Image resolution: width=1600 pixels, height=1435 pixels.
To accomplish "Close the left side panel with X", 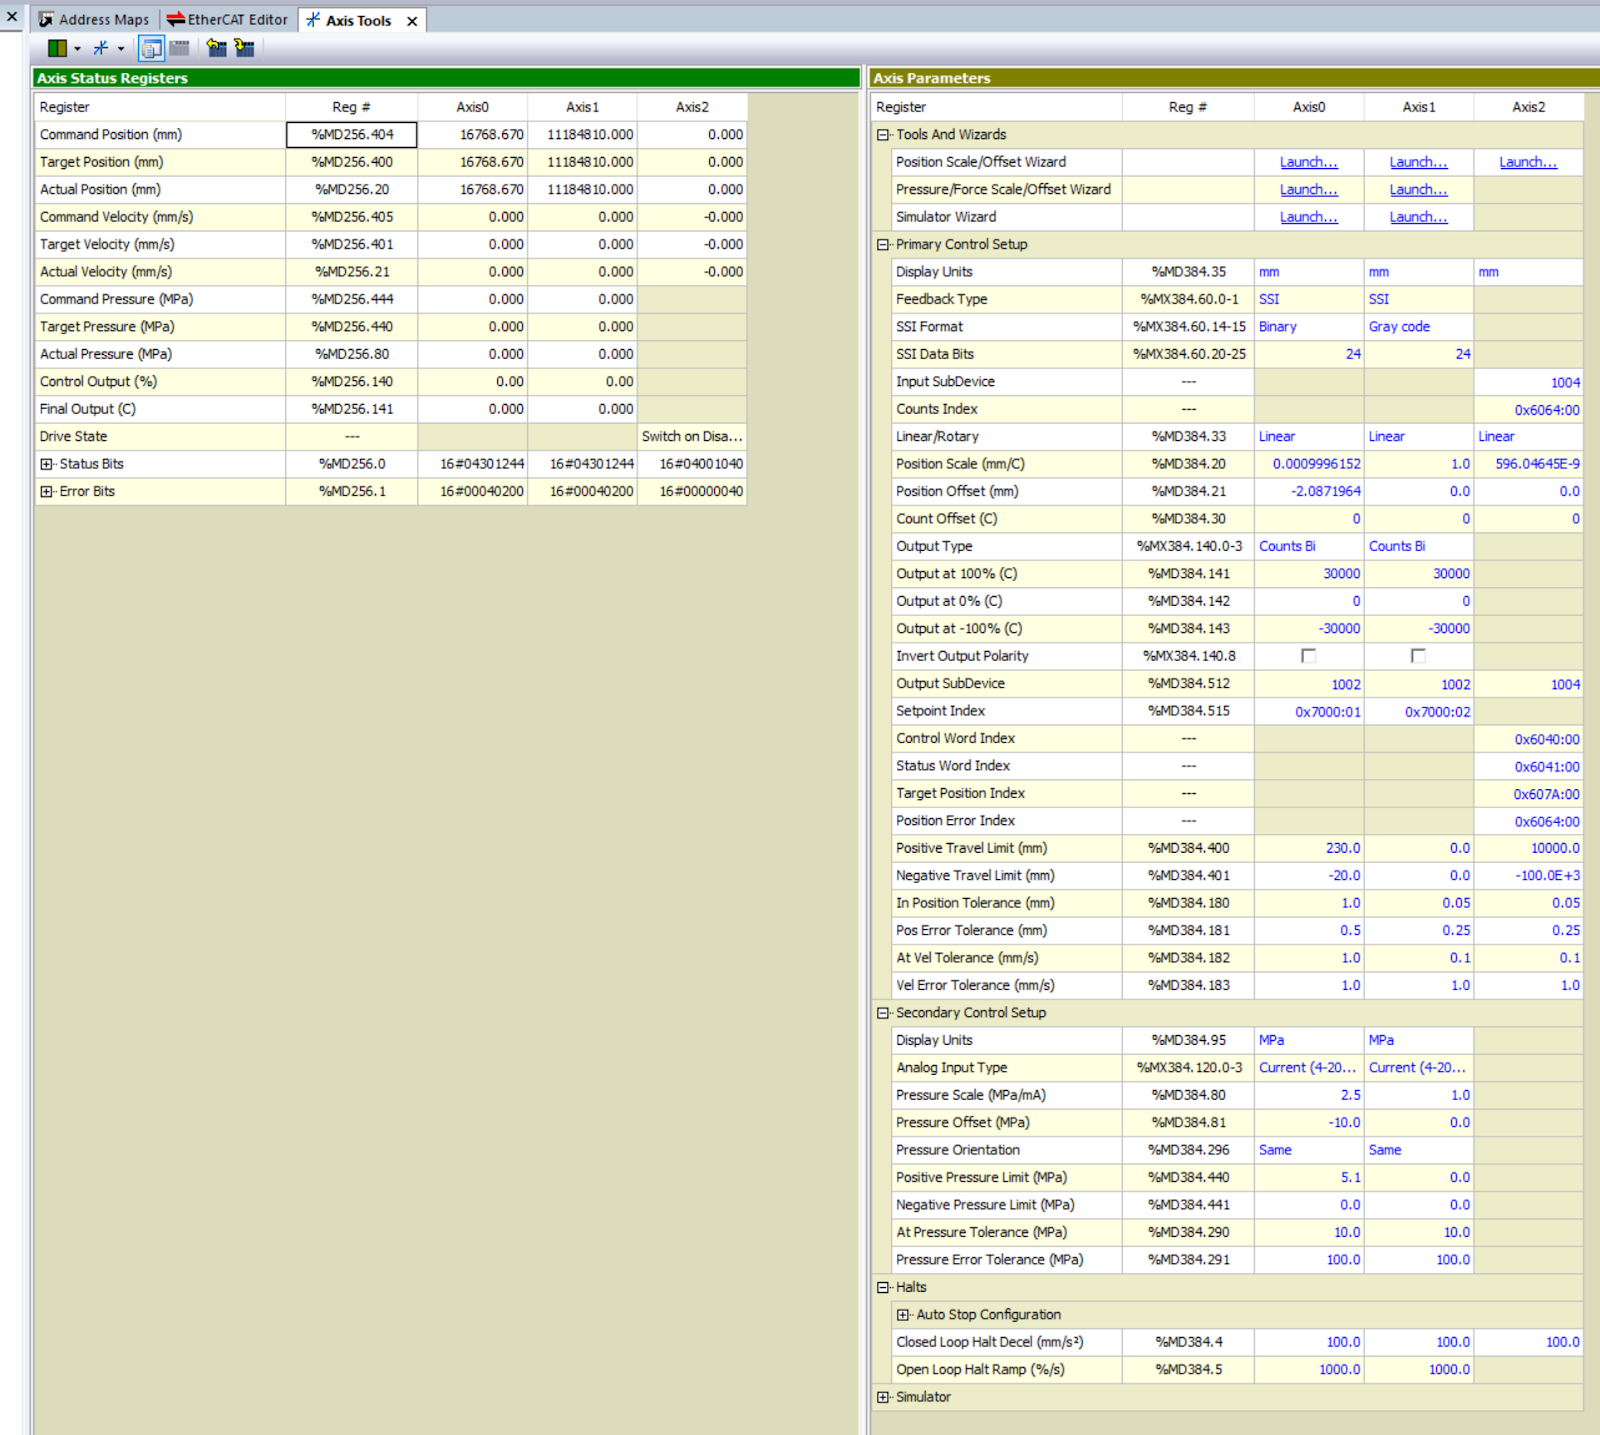I will tap(12, 16).
